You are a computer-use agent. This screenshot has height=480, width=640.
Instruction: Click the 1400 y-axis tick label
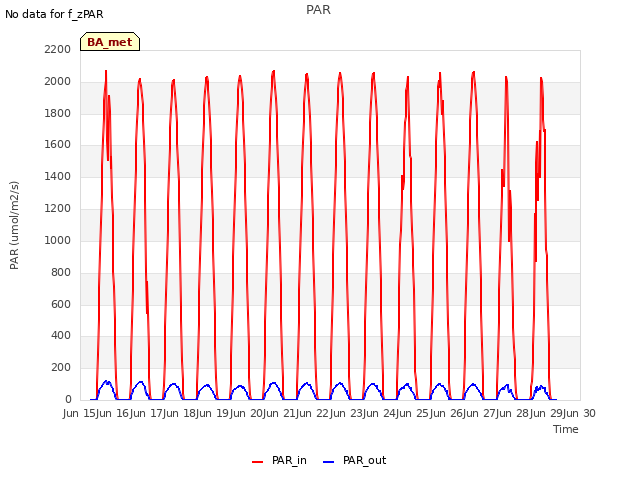pos(58,176)
